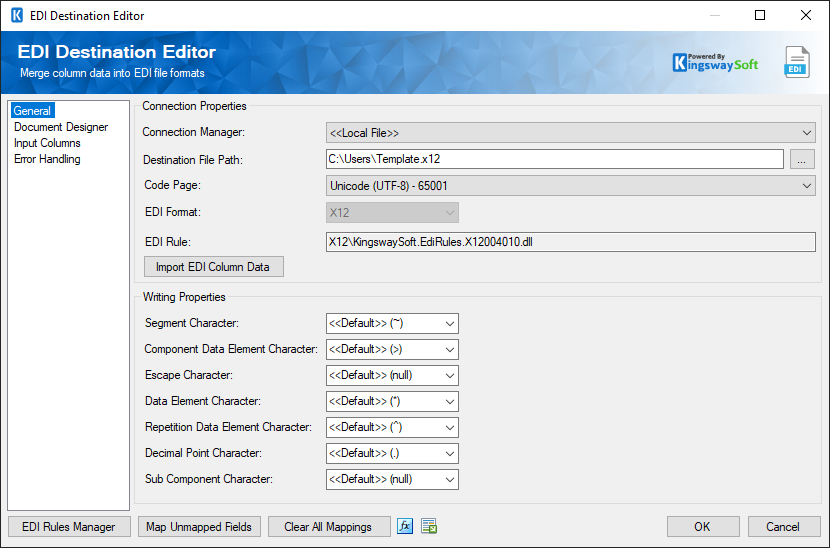Click the EDI Rule label
830x548 pixels.
pyautogui.click(x=168, y=242)
